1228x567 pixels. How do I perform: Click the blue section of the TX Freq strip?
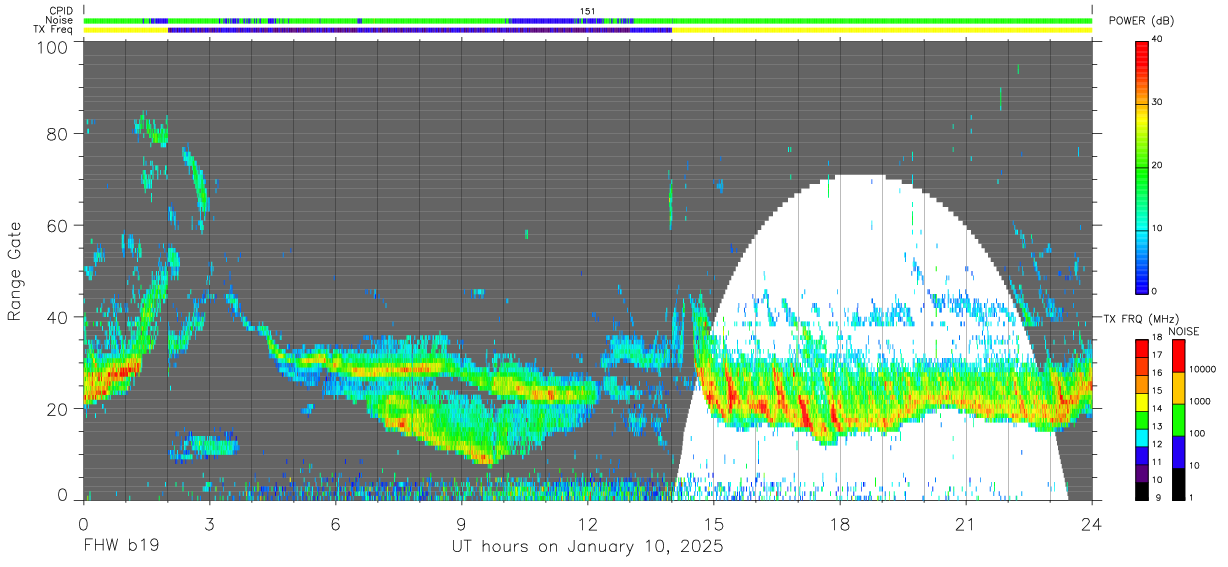pos(420,30)
